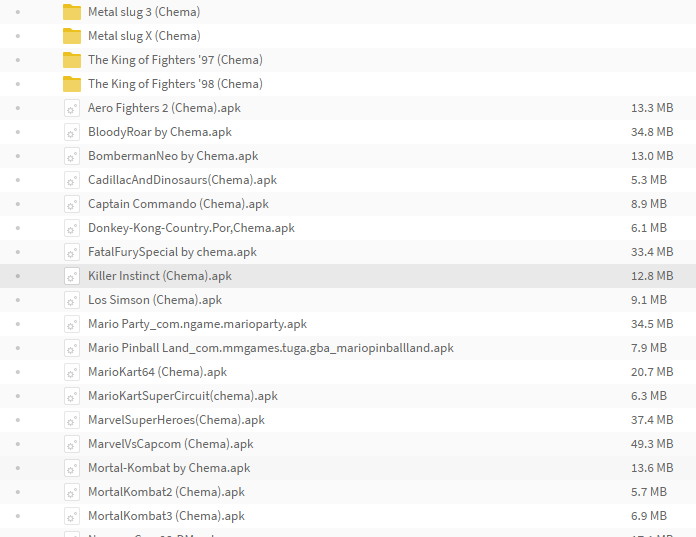Open The King of Fighters '97 (Chema) name
Image resolution: width=696 pixels, height=537 pixels.
175,60
